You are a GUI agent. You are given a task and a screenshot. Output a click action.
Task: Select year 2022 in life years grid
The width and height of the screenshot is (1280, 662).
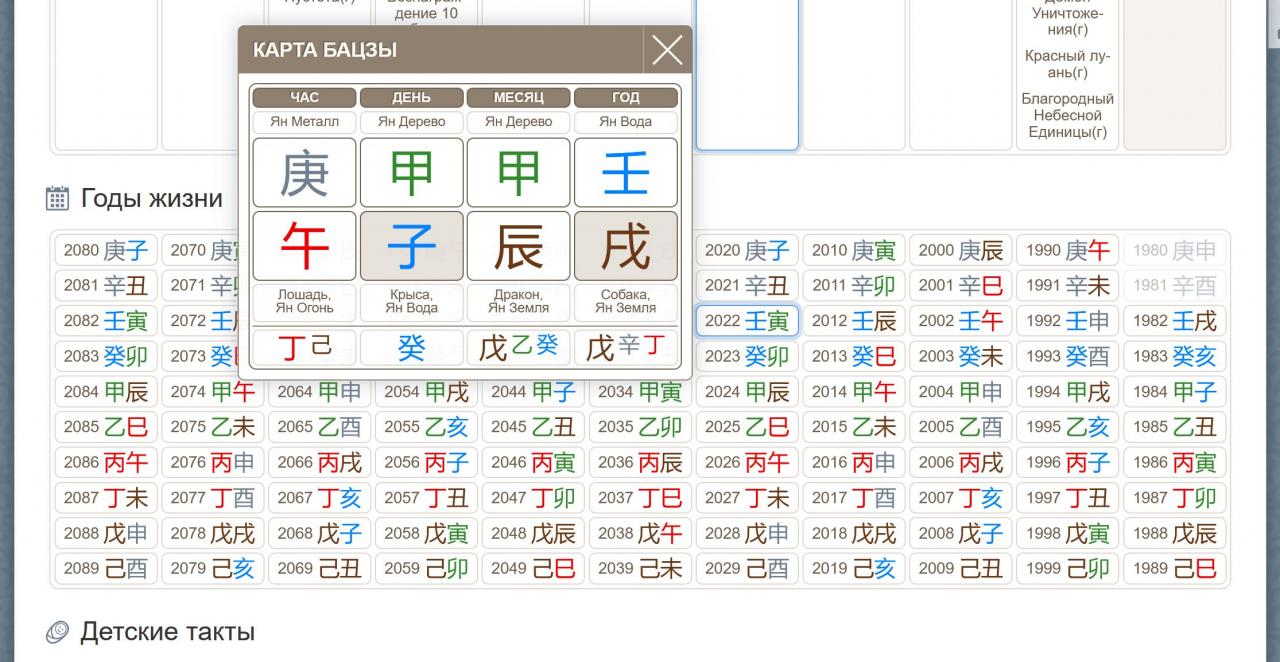(747, 321)
